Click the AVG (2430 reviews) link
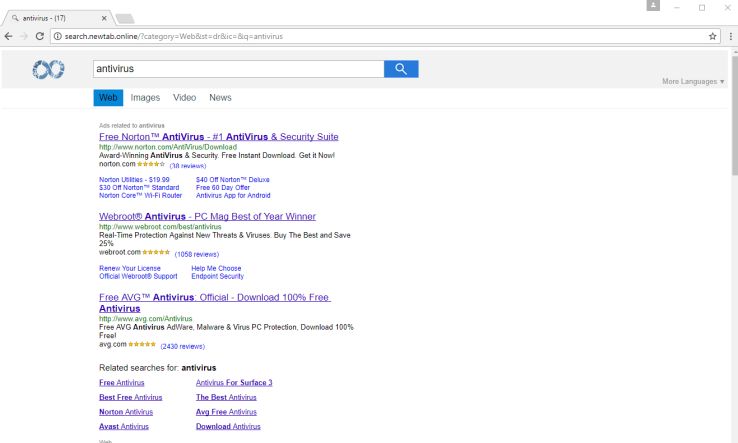The height and width of the screenshot is (443, 738). click(183, 346)
